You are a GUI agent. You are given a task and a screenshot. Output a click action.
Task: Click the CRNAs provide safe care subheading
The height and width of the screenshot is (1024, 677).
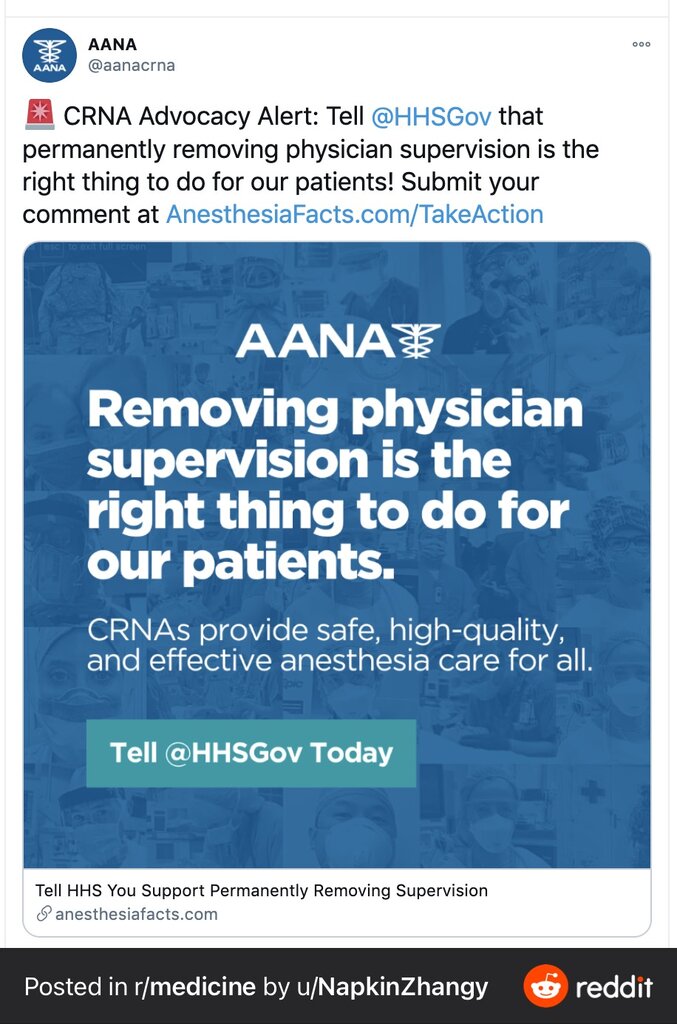click(x=339, y=646)
